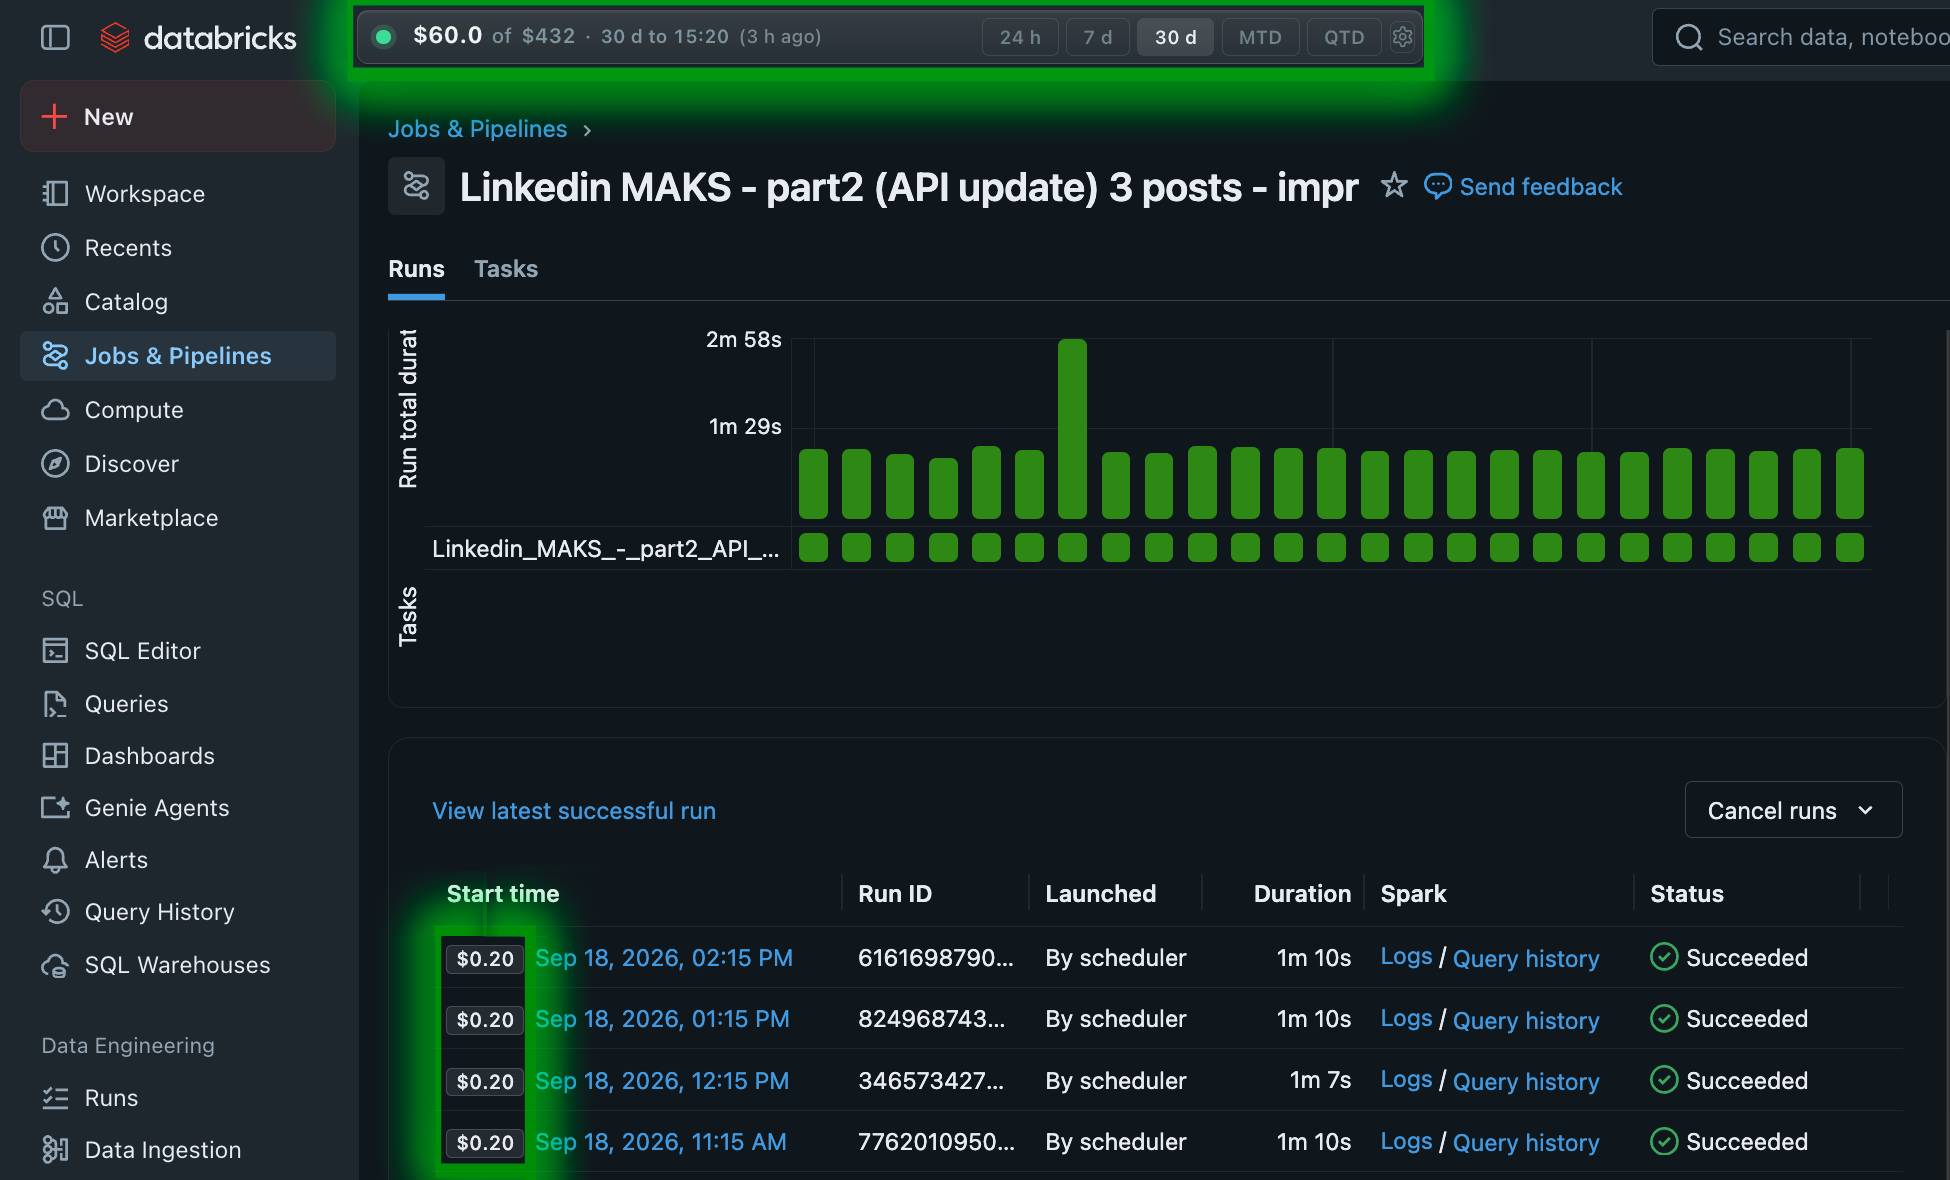This screenshot has height=1180, width=1950.
Task: Open Workspace in the sidebar
Action: click(178, 194)
